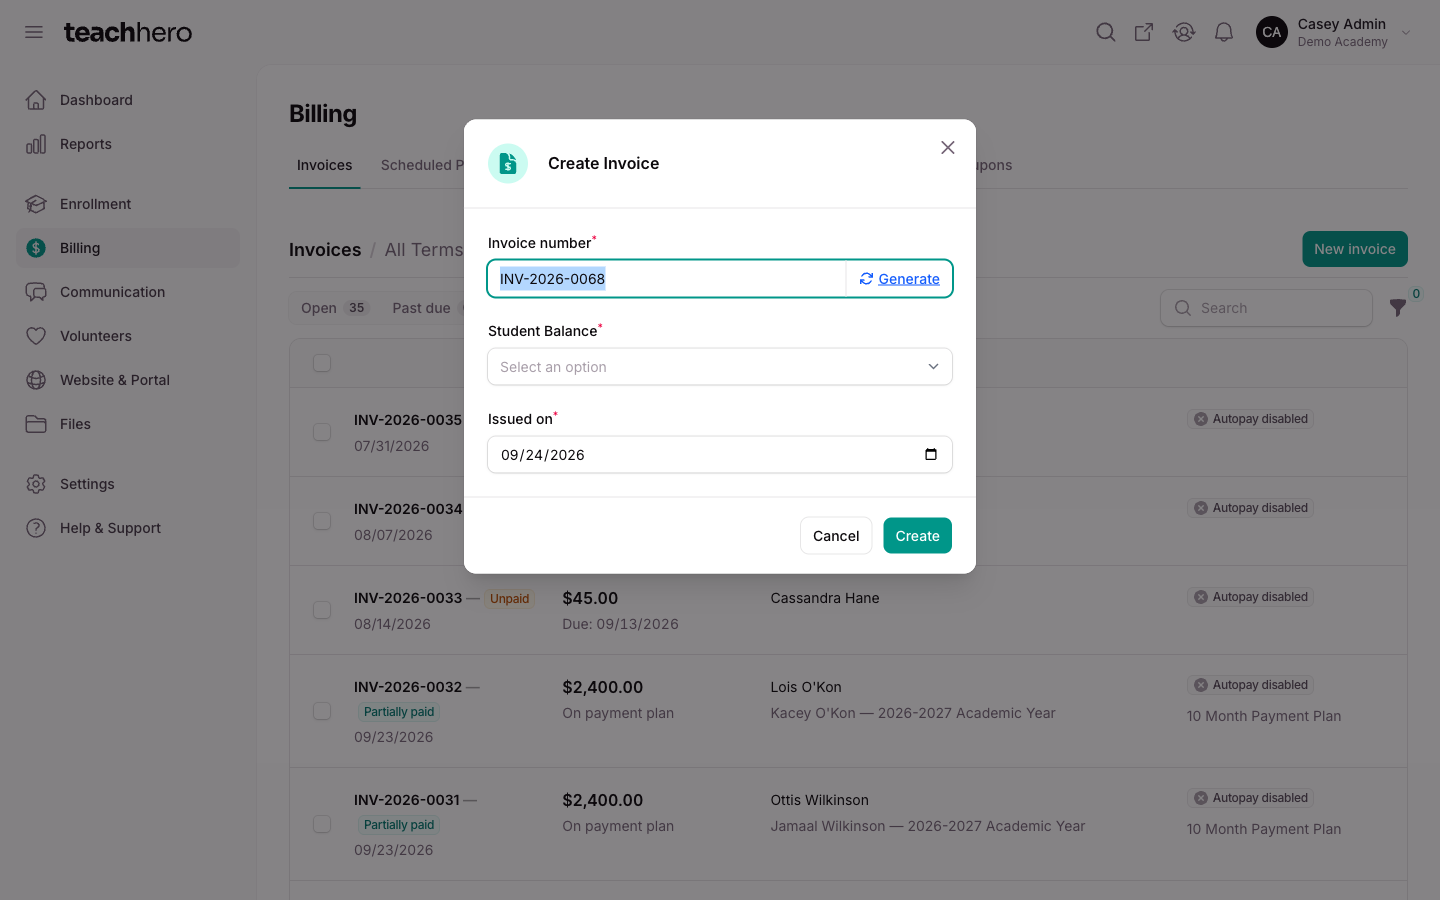Click the invoices Search field

point(1266,308)
